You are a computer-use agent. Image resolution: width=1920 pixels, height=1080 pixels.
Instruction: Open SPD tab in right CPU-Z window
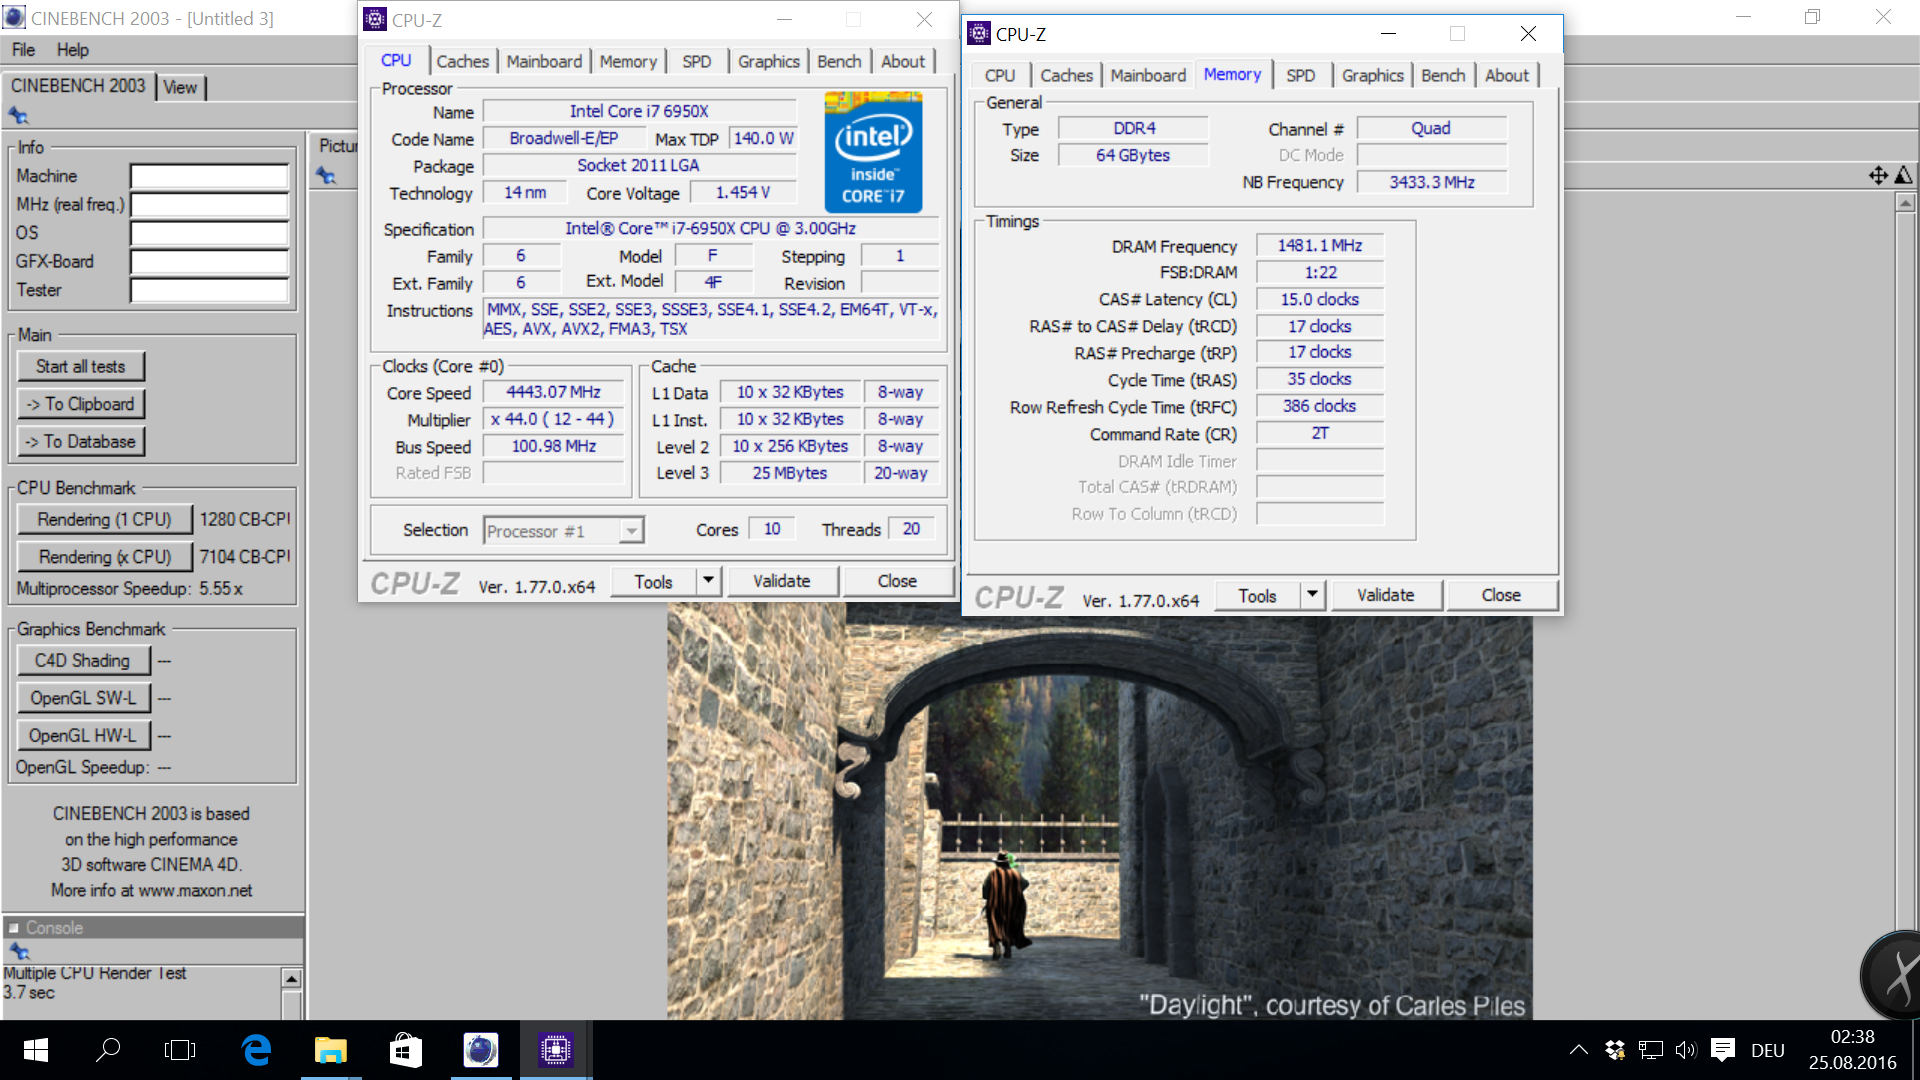1301,75
